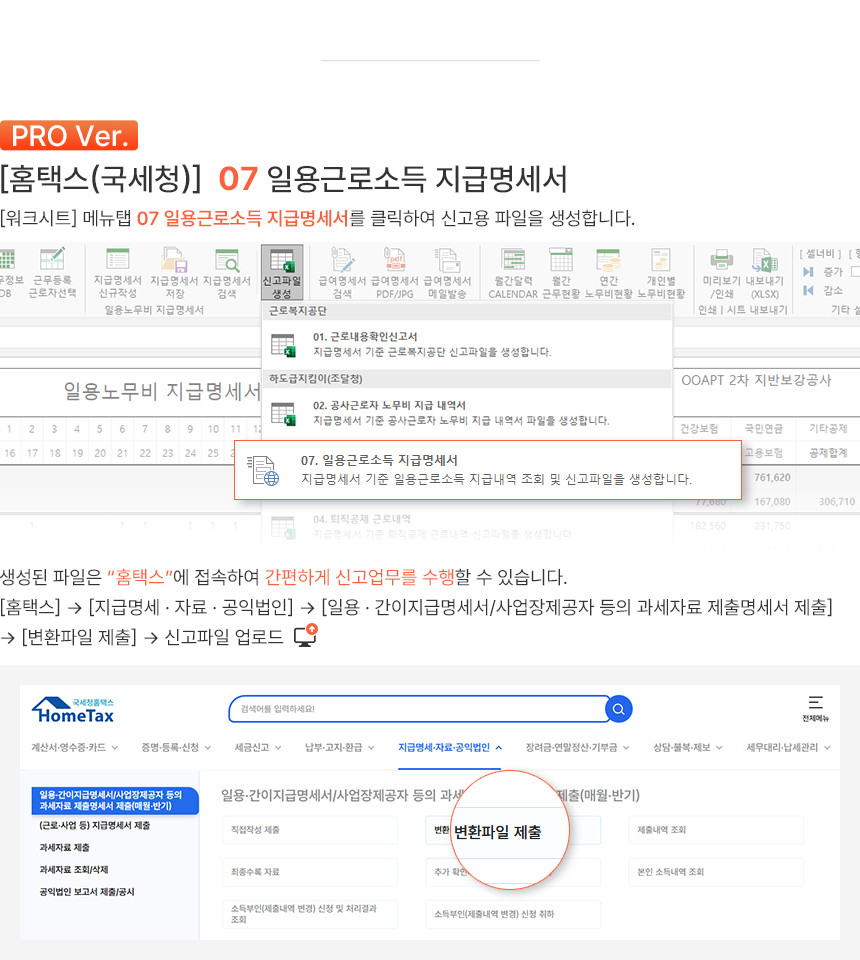Expand 세금신고 dropdown menu
860x960 pixels.
point(258,747)
